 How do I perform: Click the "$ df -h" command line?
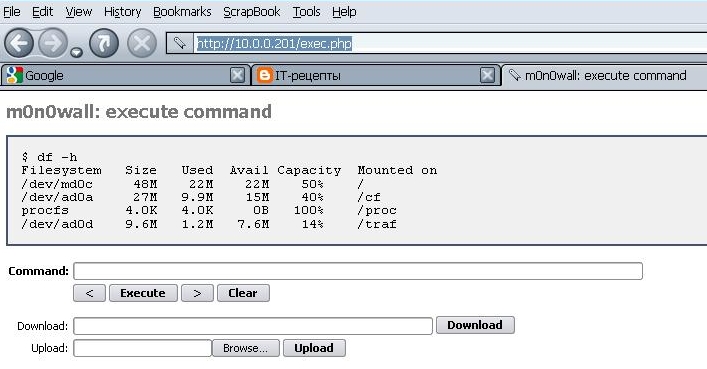tap(49, 157)
